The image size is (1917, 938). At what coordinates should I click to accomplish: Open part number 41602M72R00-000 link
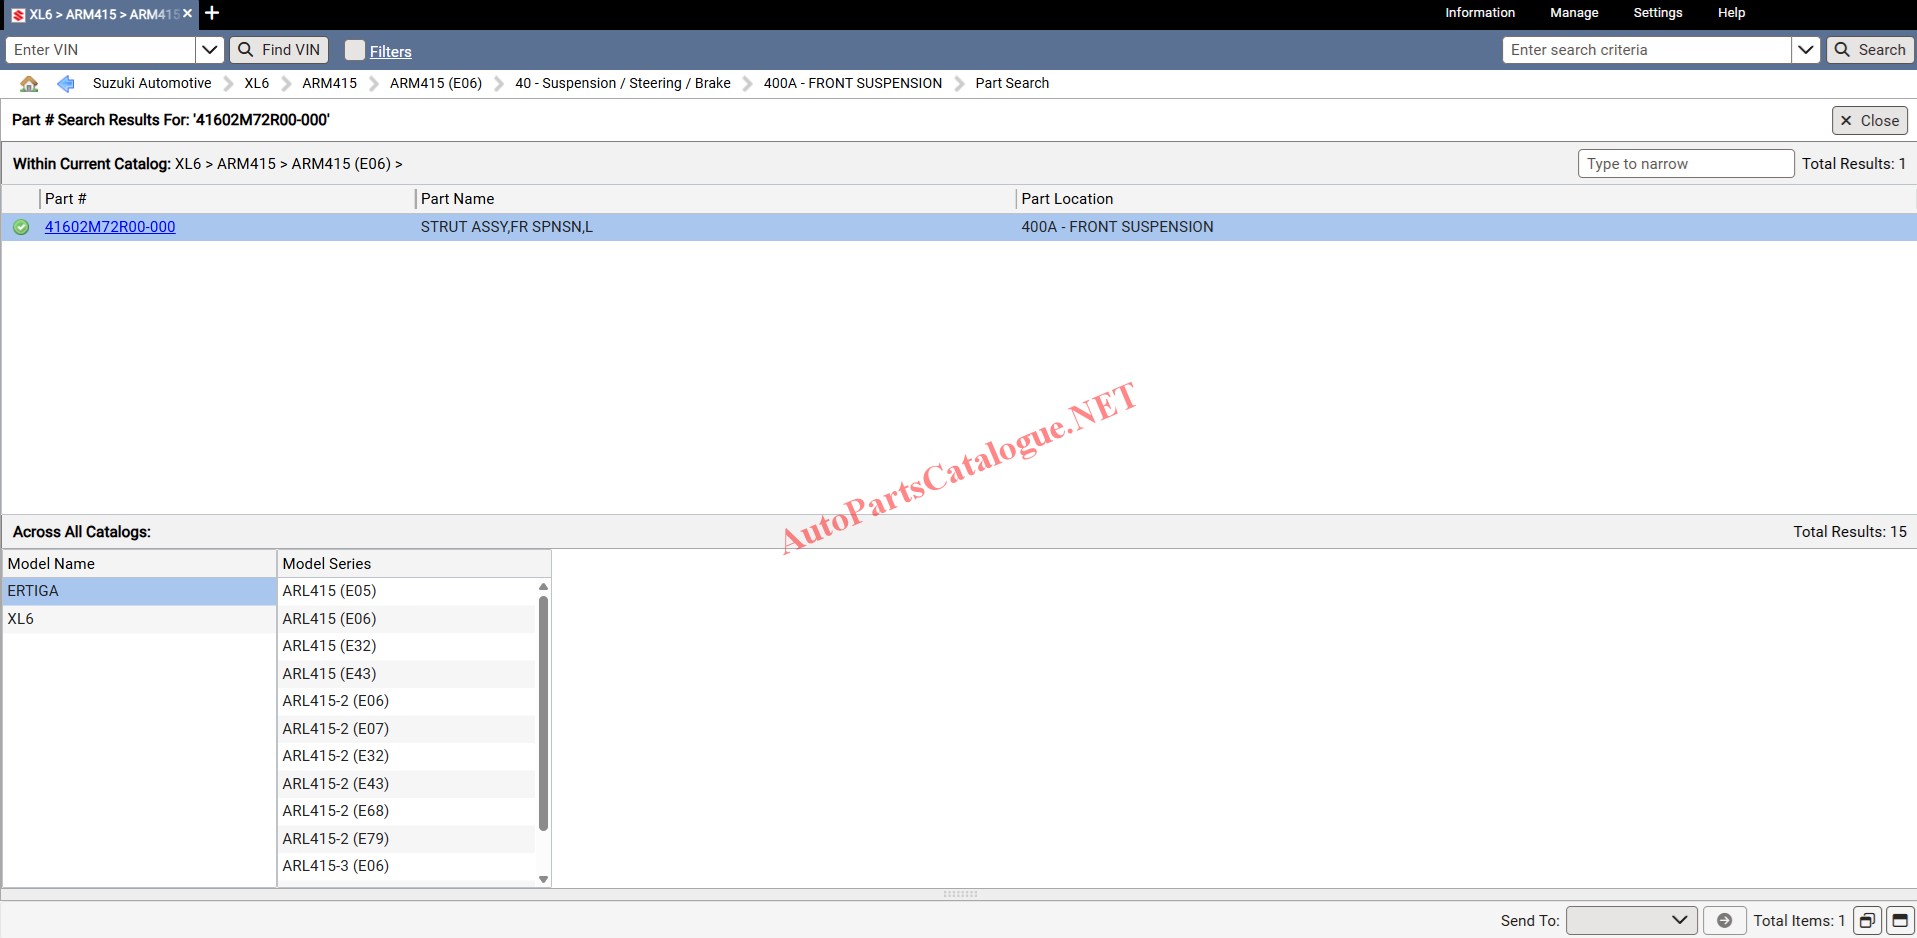click(x=110, y=227)
